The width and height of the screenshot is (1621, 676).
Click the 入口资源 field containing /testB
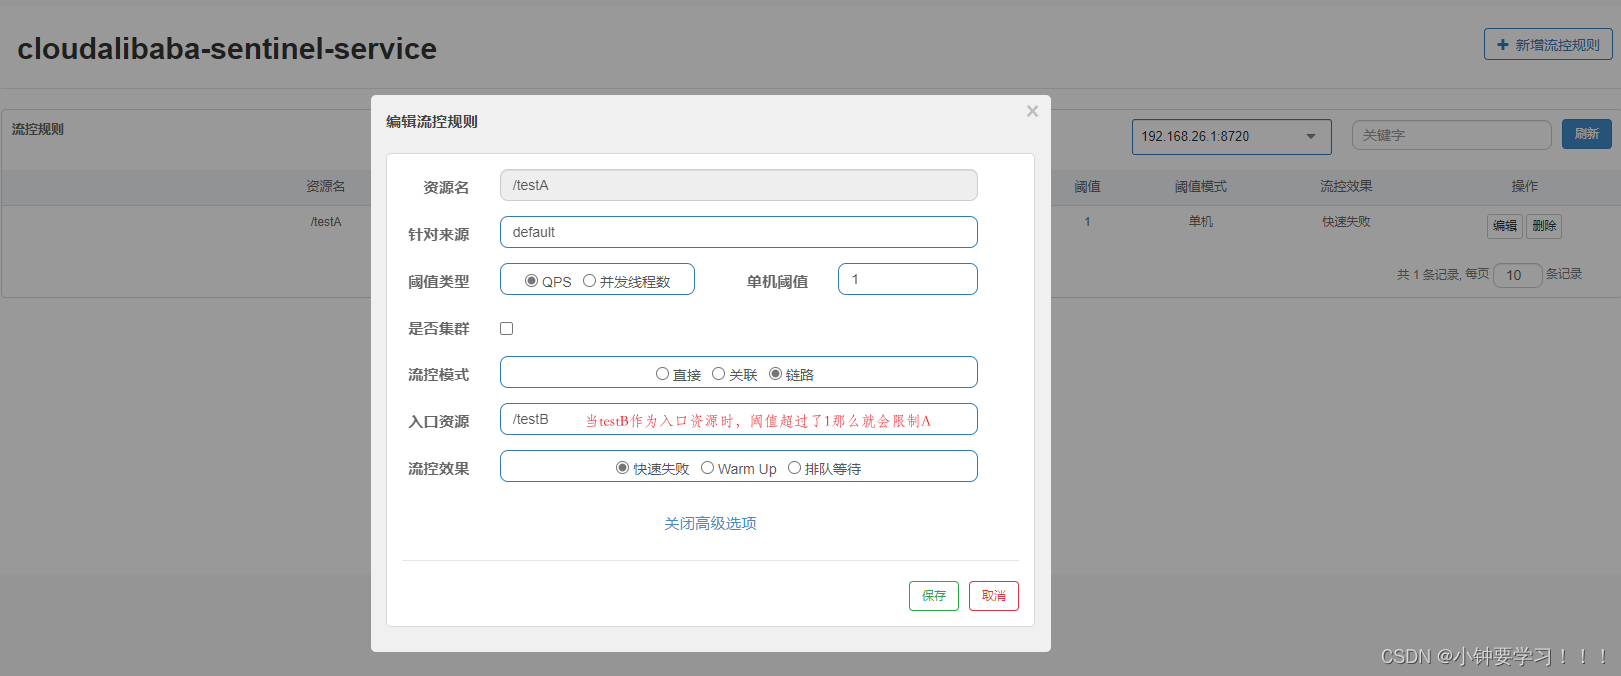pyautogui.click(x=739, y=419)
